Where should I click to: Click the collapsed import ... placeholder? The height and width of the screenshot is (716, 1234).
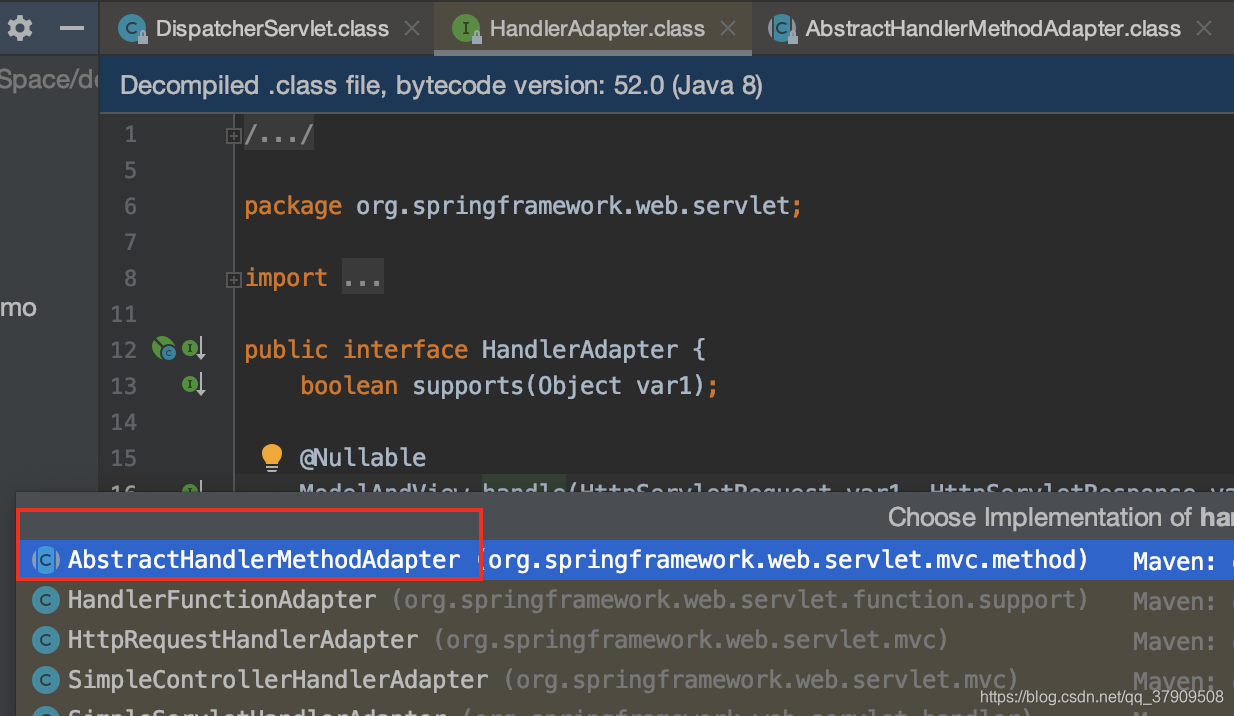point(362,278)
